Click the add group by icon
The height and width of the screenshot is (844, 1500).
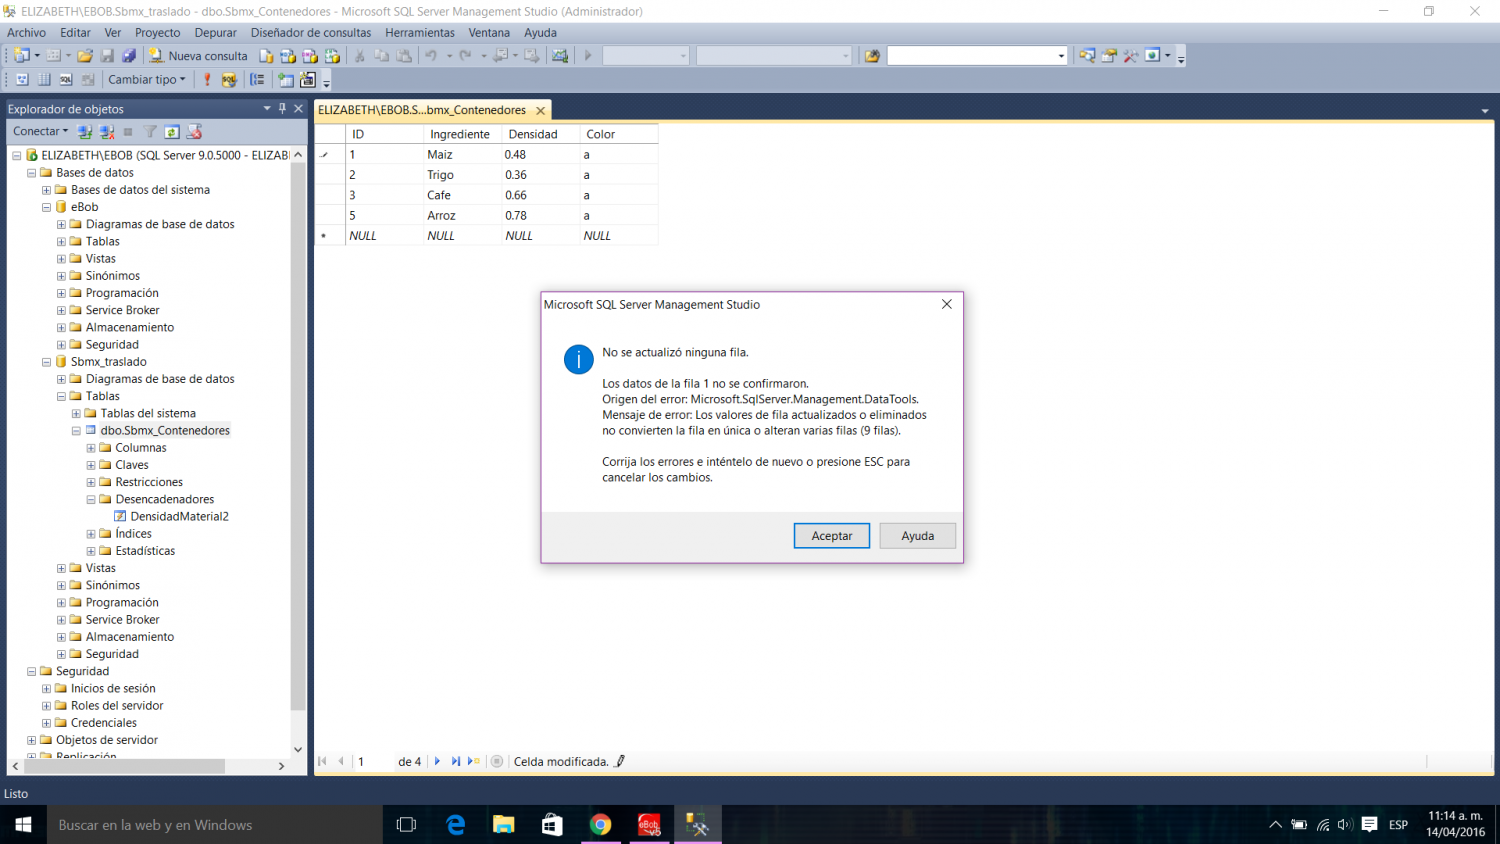[x=257, y=80]
